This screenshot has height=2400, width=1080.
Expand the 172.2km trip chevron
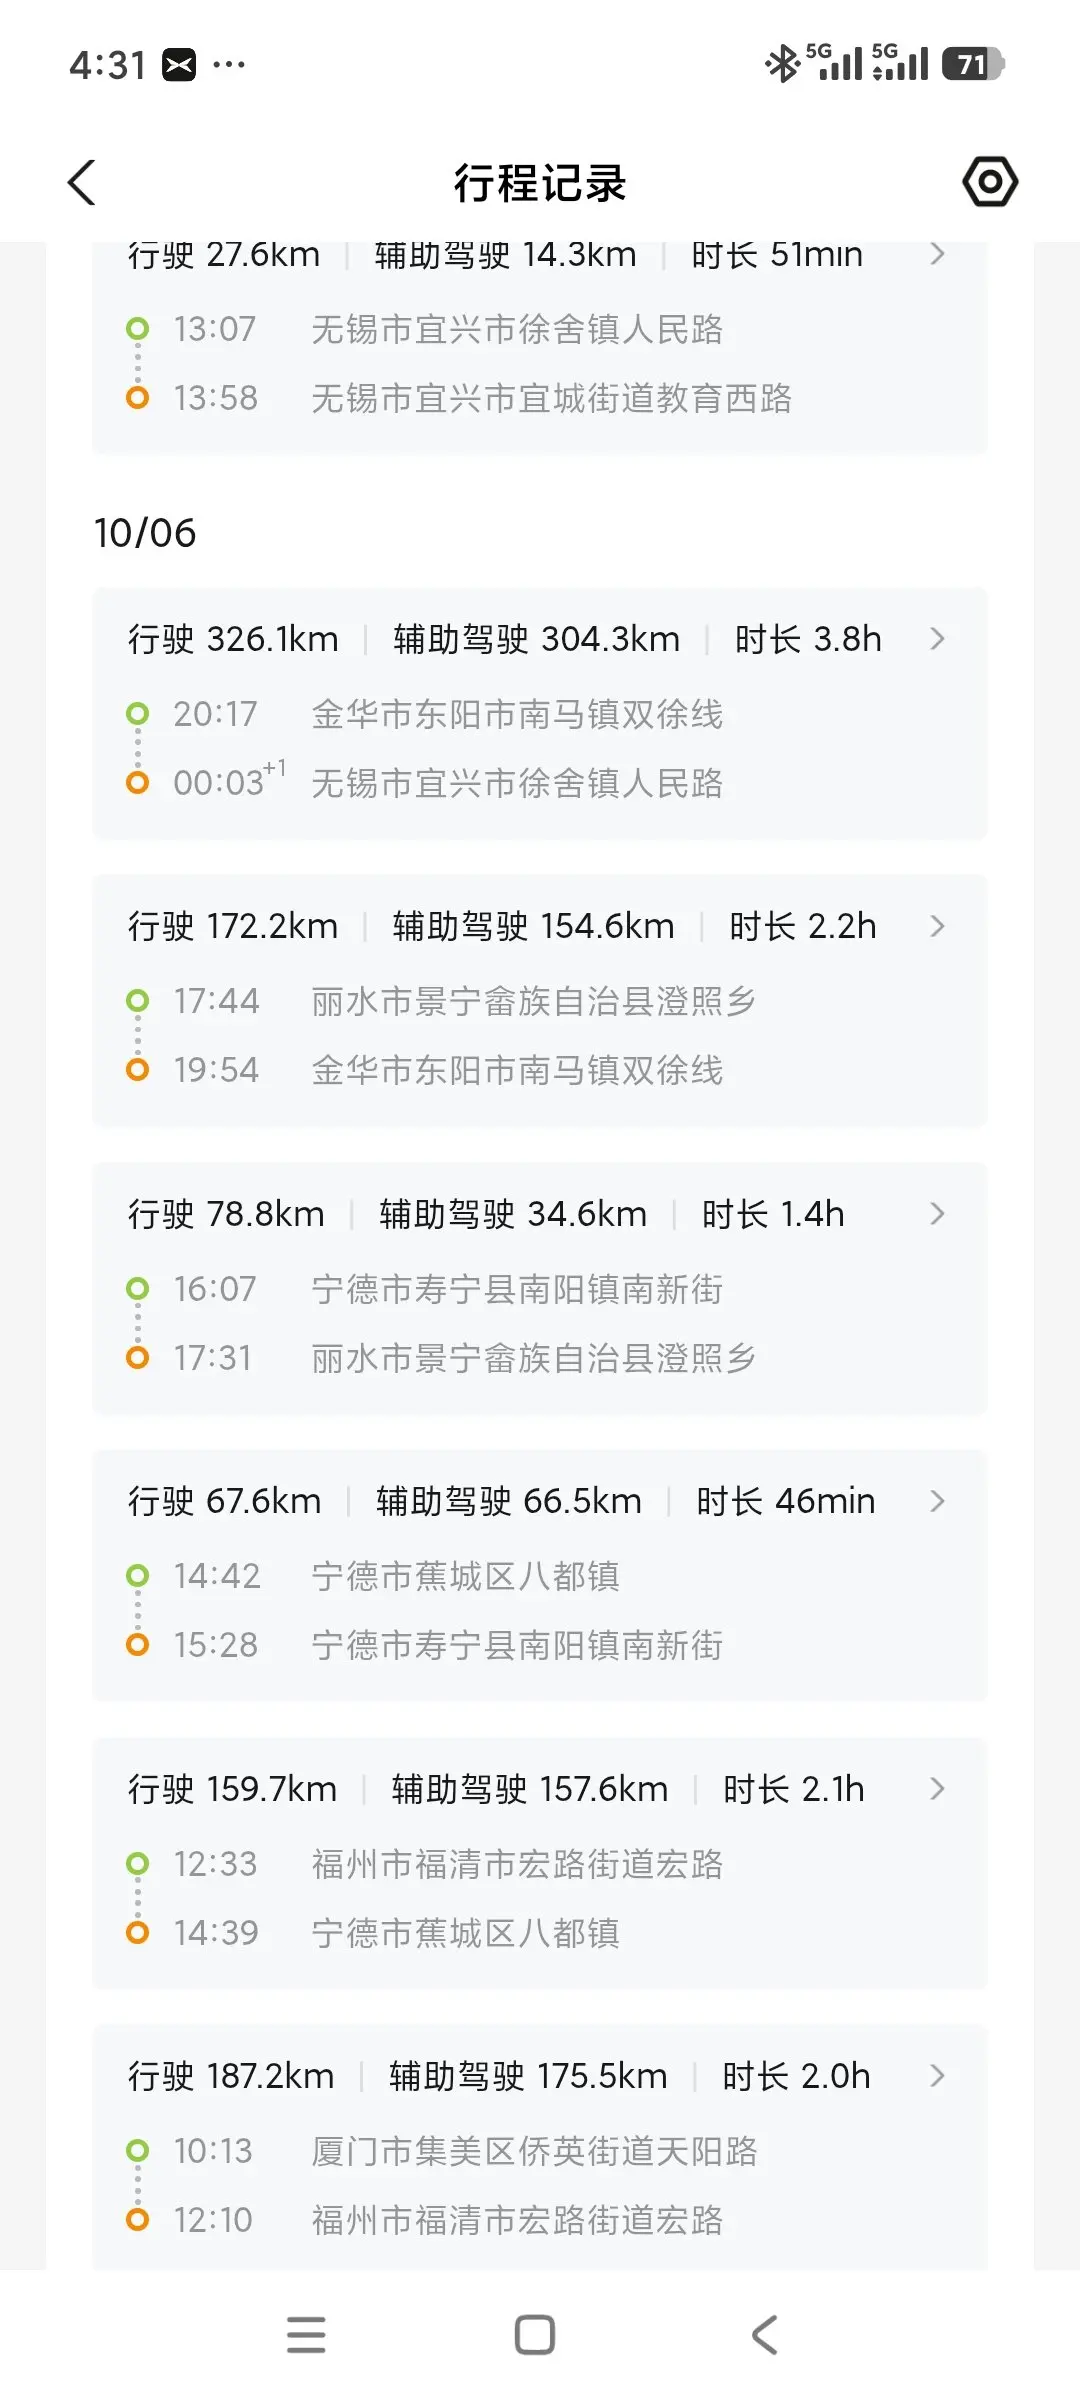pos(937,926)
